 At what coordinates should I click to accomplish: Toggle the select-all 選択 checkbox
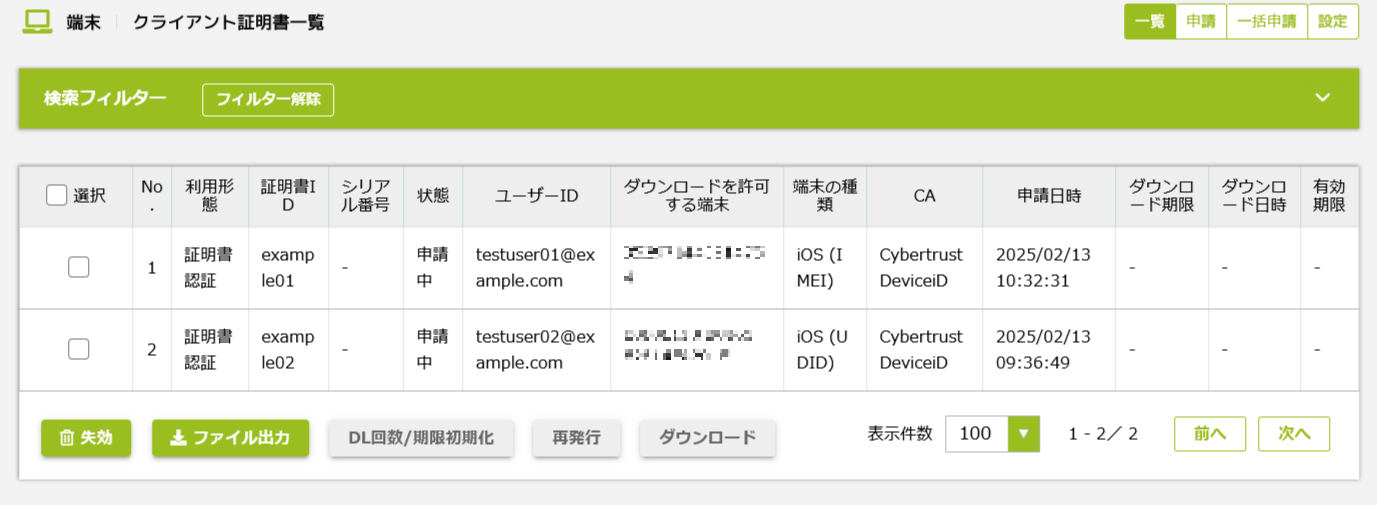point(57,196)
